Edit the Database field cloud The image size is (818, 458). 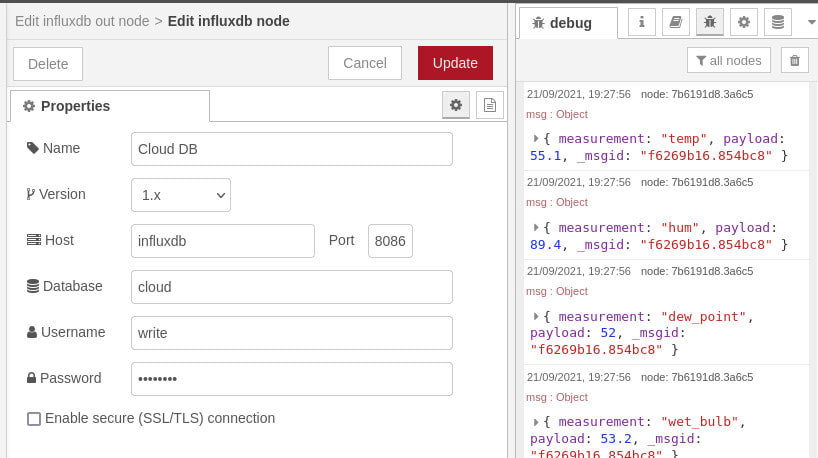pos(292,287)
